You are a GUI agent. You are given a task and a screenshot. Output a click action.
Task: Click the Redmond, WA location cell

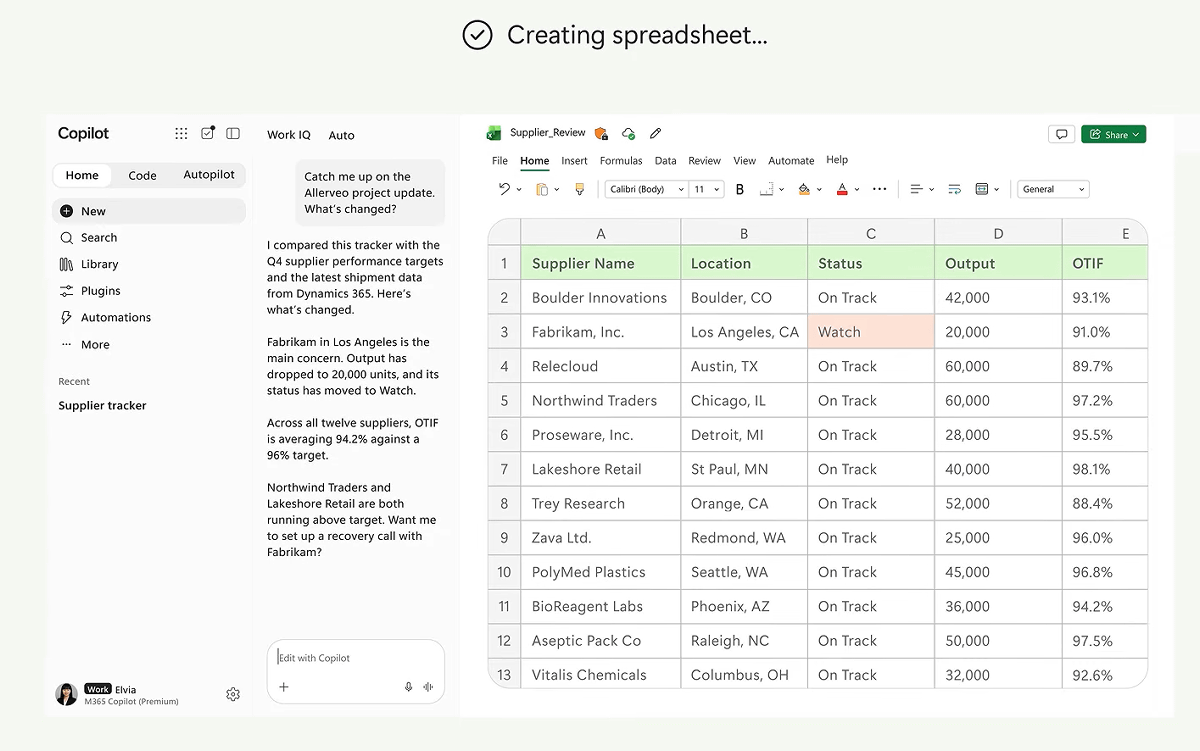[744, 538]
